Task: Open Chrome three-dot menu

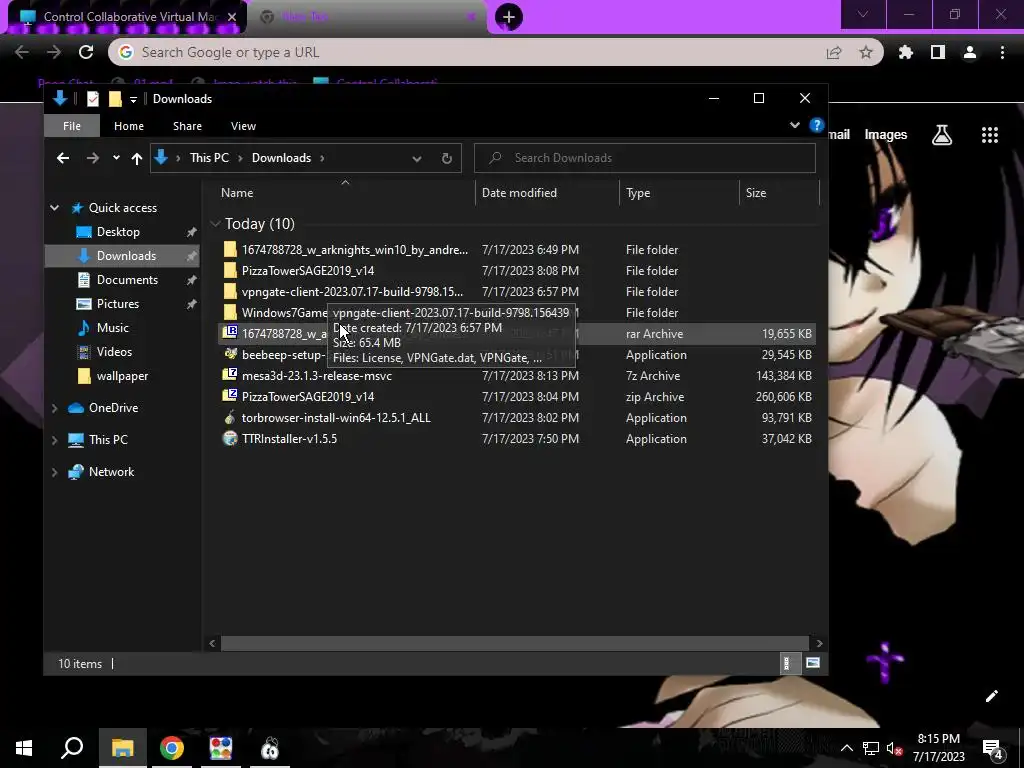Action: tap(1002, 52)
